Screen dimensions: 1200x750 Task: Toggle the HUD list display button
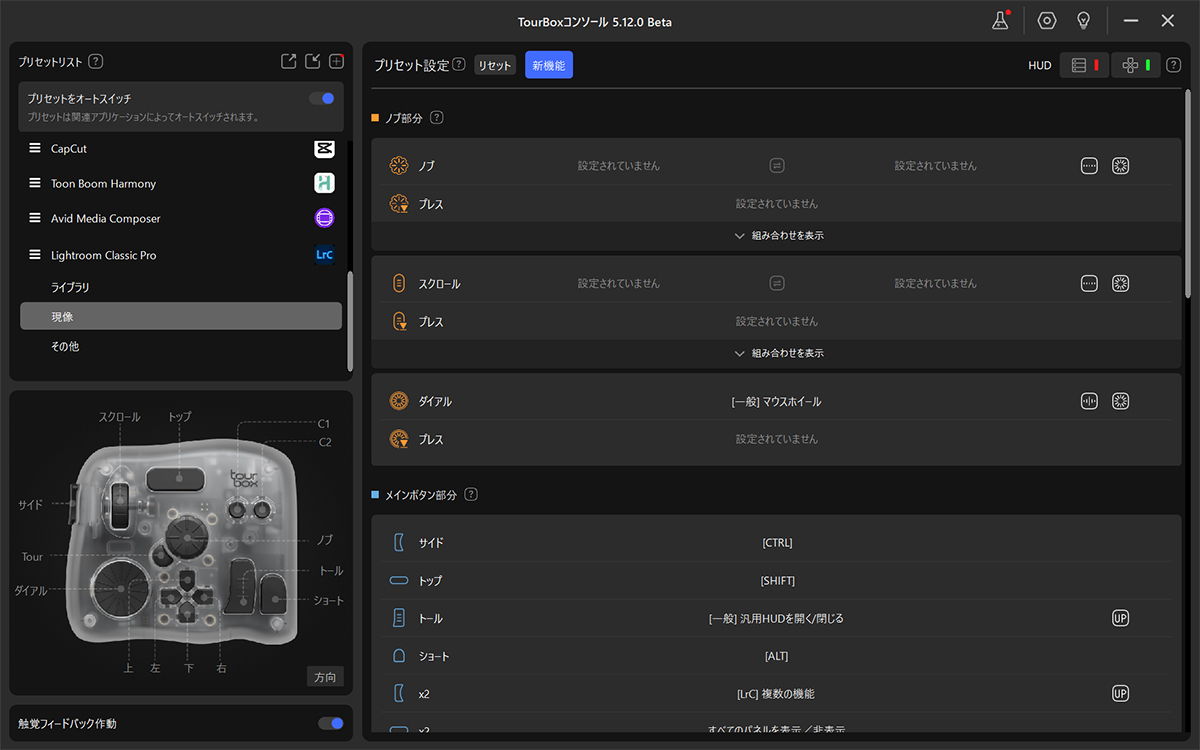tap(1084, 65)
